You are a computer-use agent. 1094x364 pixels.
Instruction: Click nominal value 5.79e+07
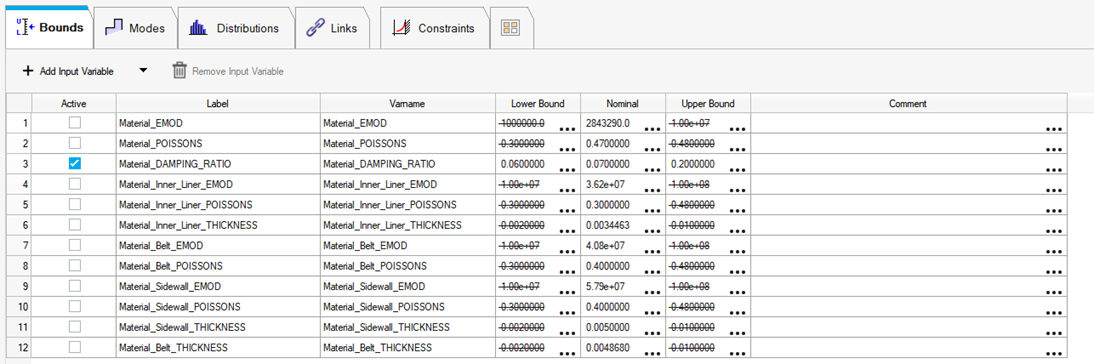tap(605, 286)
